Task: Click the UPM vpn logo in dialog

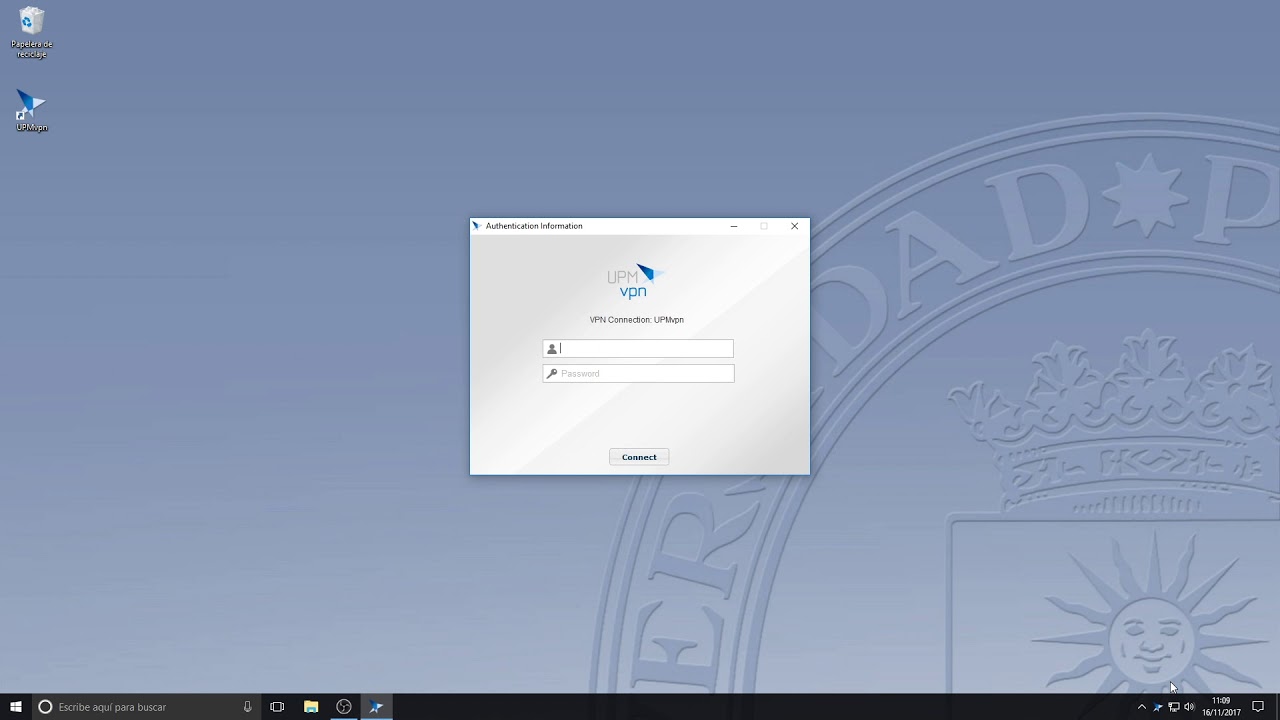Action: pos(635,281)
